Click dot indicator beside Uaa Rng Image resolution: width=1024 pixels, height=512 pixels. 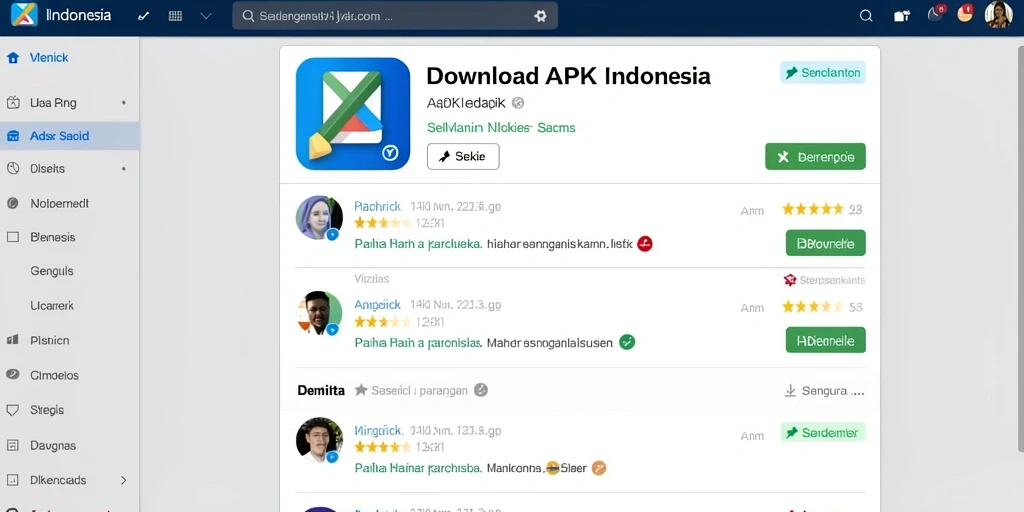(x=123, y=103)
